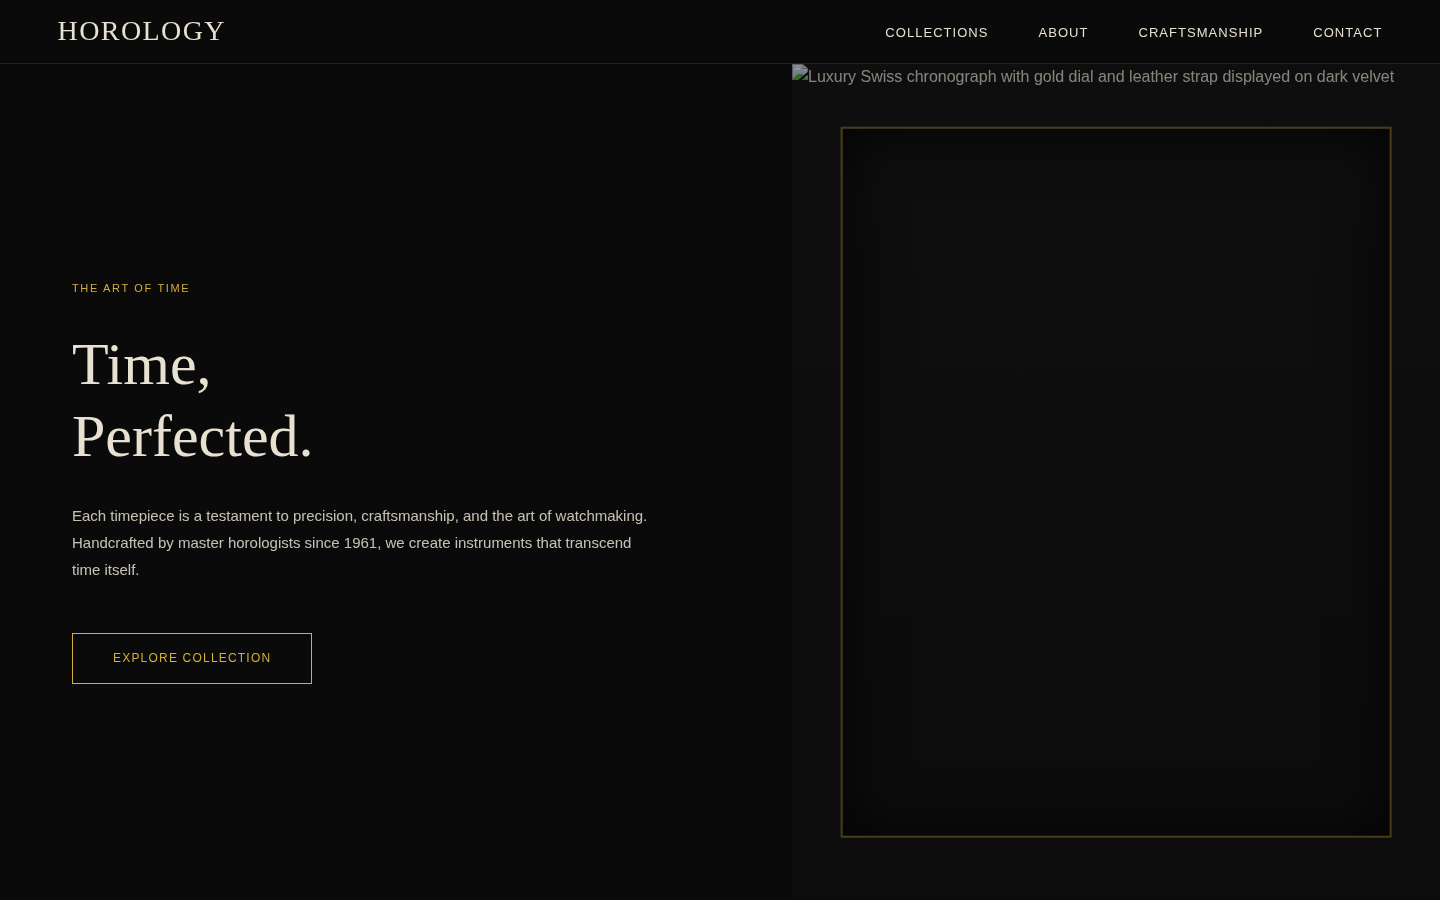1440x900 pixels.
Task: Open the CRAFTSMANSHIP section
Action: coord(1200,32)
